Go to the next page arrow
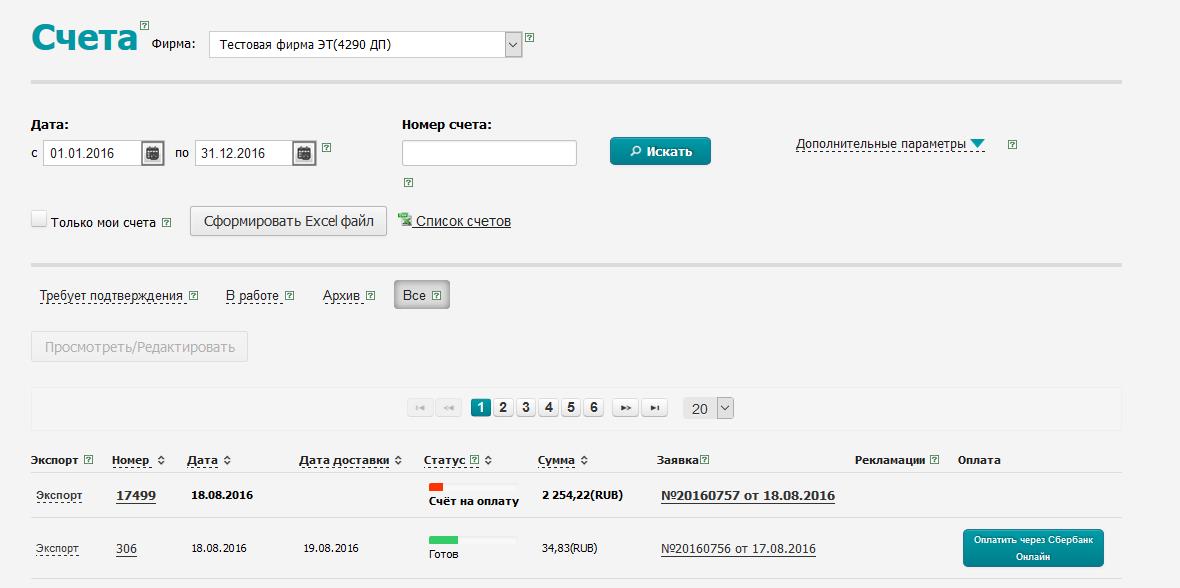This screenshot has width=1180, height=588. (x=625, y=408)
